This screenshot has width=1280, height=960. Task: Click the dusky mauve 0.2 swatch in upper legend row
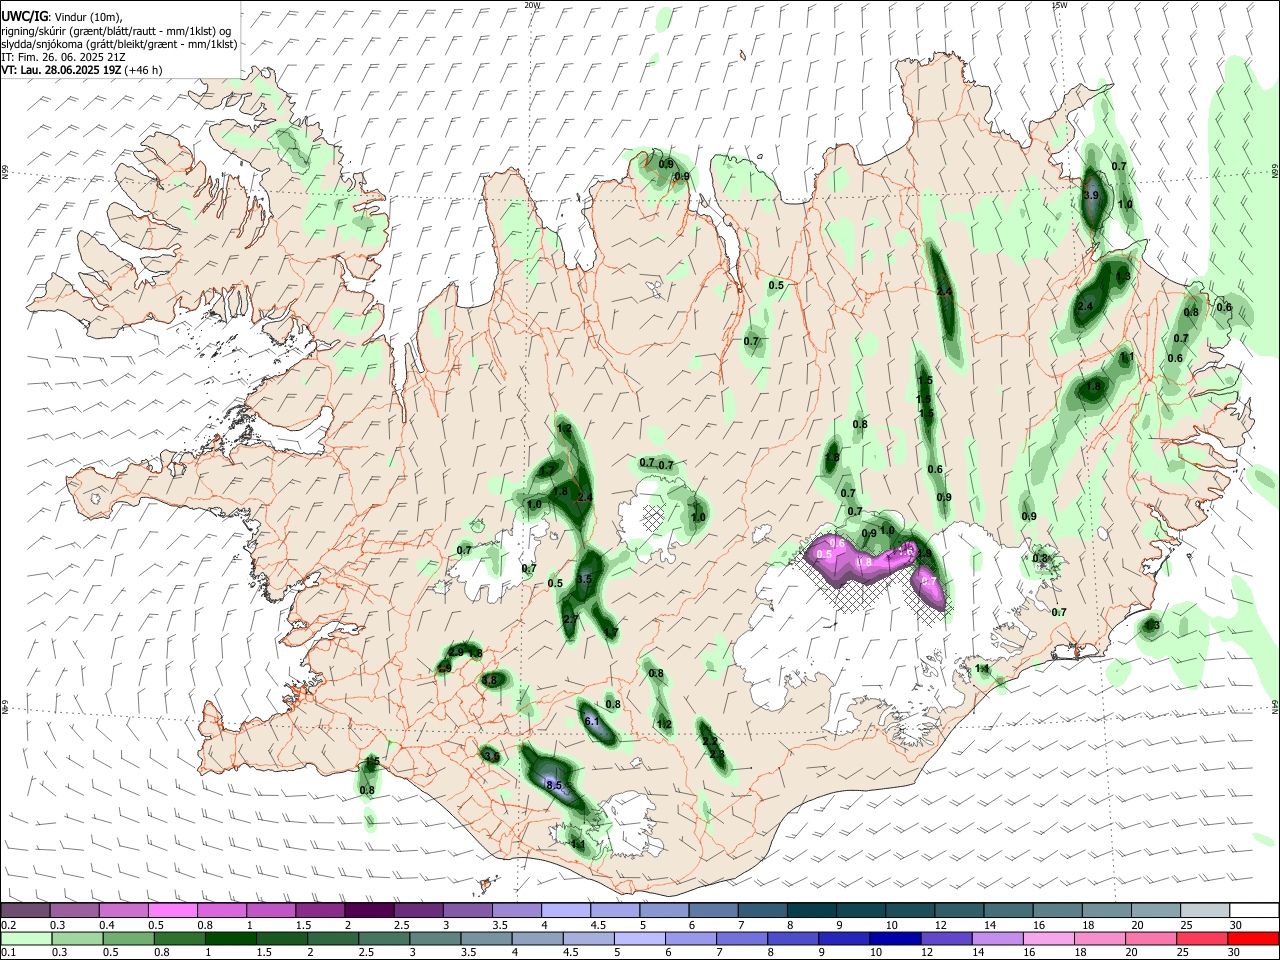[25, 911]
